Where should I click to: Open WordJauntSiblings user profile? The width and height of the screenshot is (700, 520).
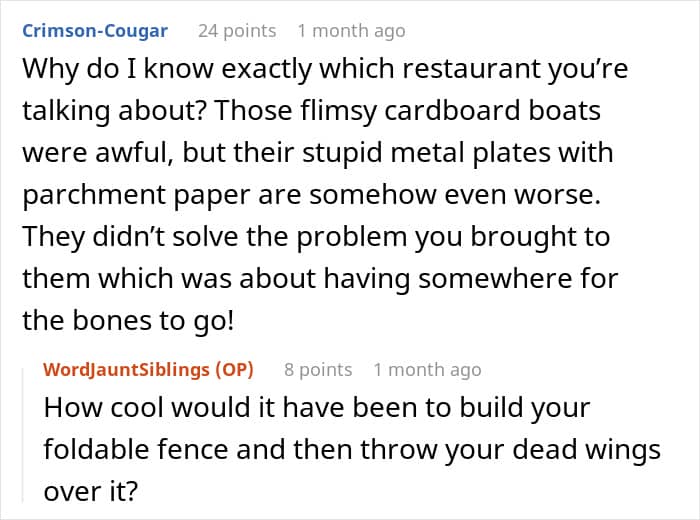click(x=126, y=370)
